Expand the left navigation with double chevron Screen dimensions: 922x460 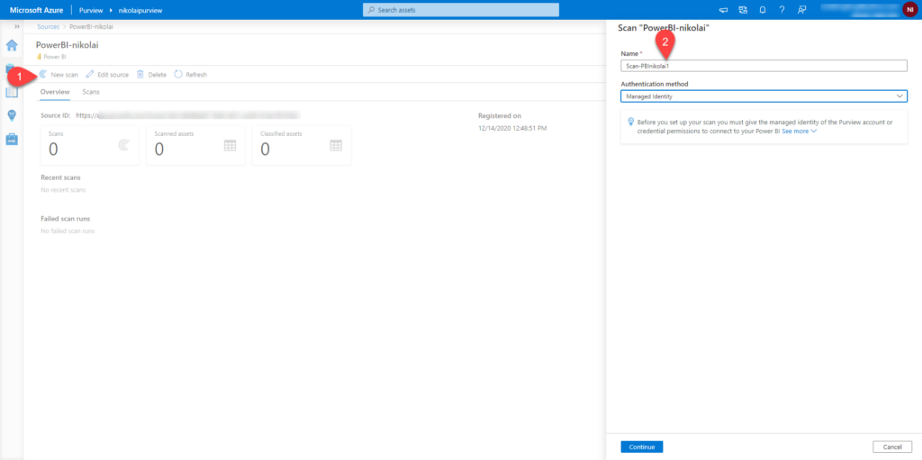coord(17,27)
